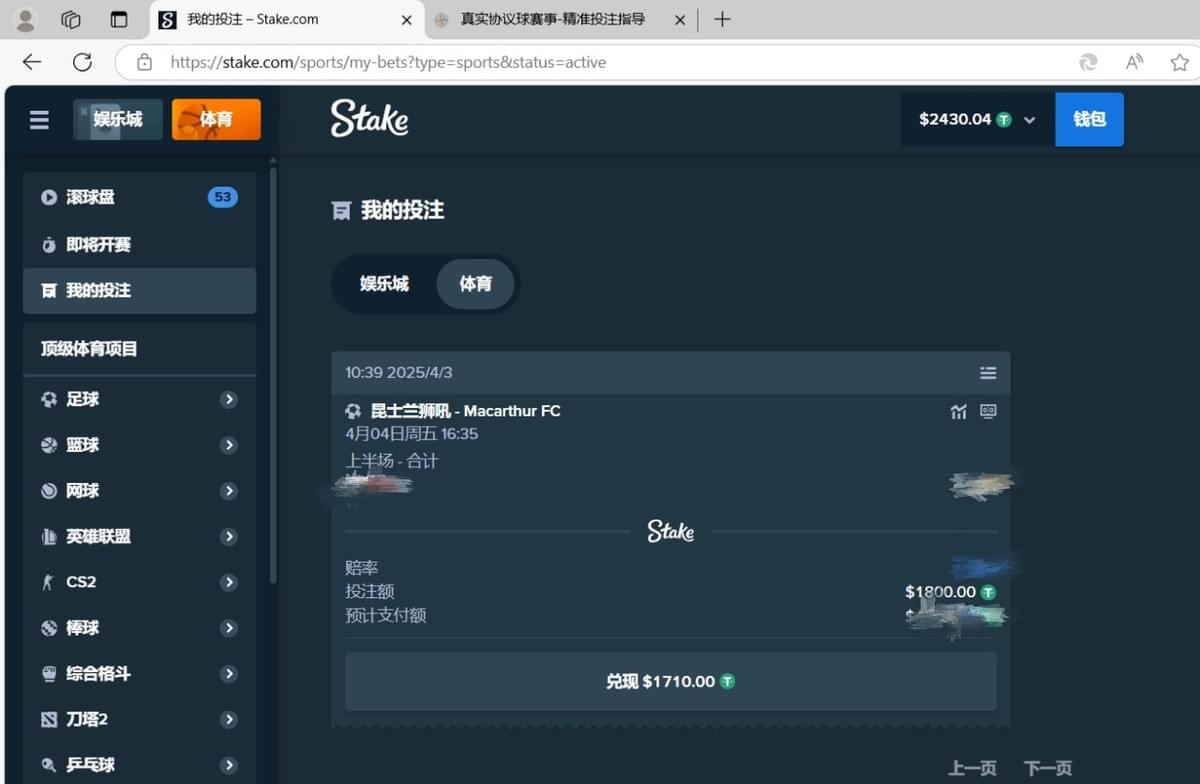Expand the CS2 category chevron

(229, 582)
